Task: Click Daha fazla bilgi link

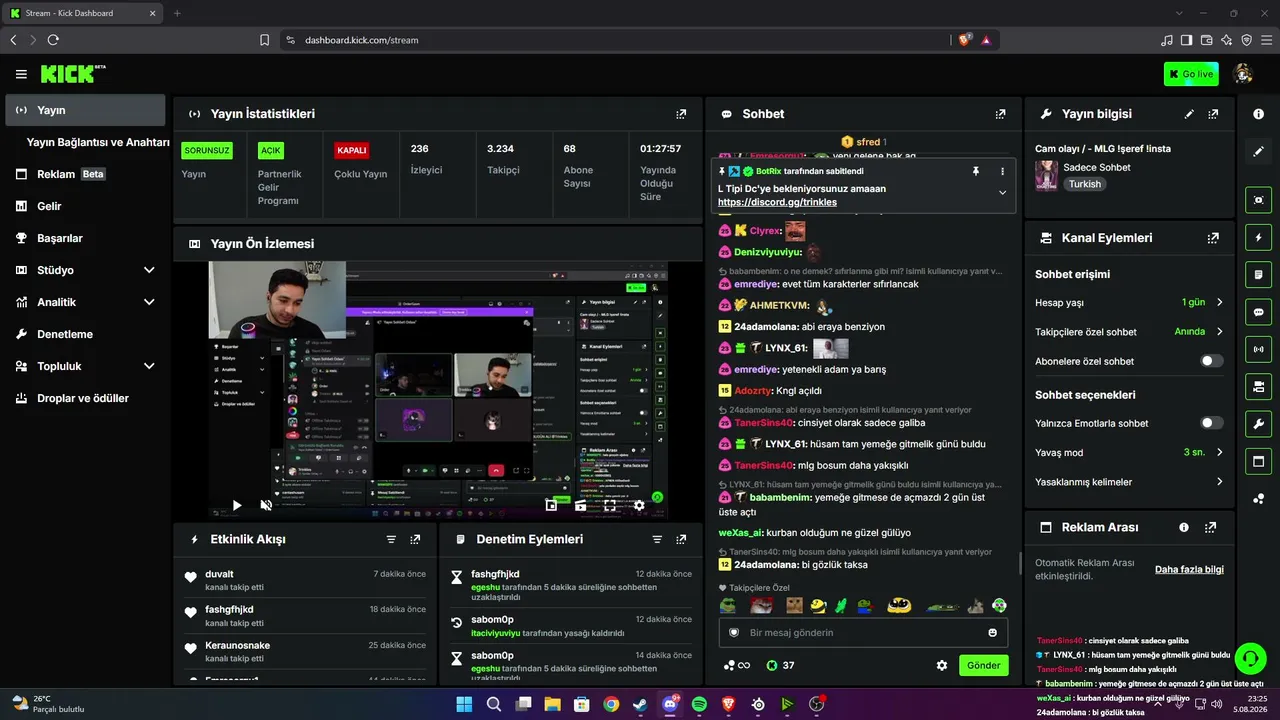Action: (x=1189, y=569)
